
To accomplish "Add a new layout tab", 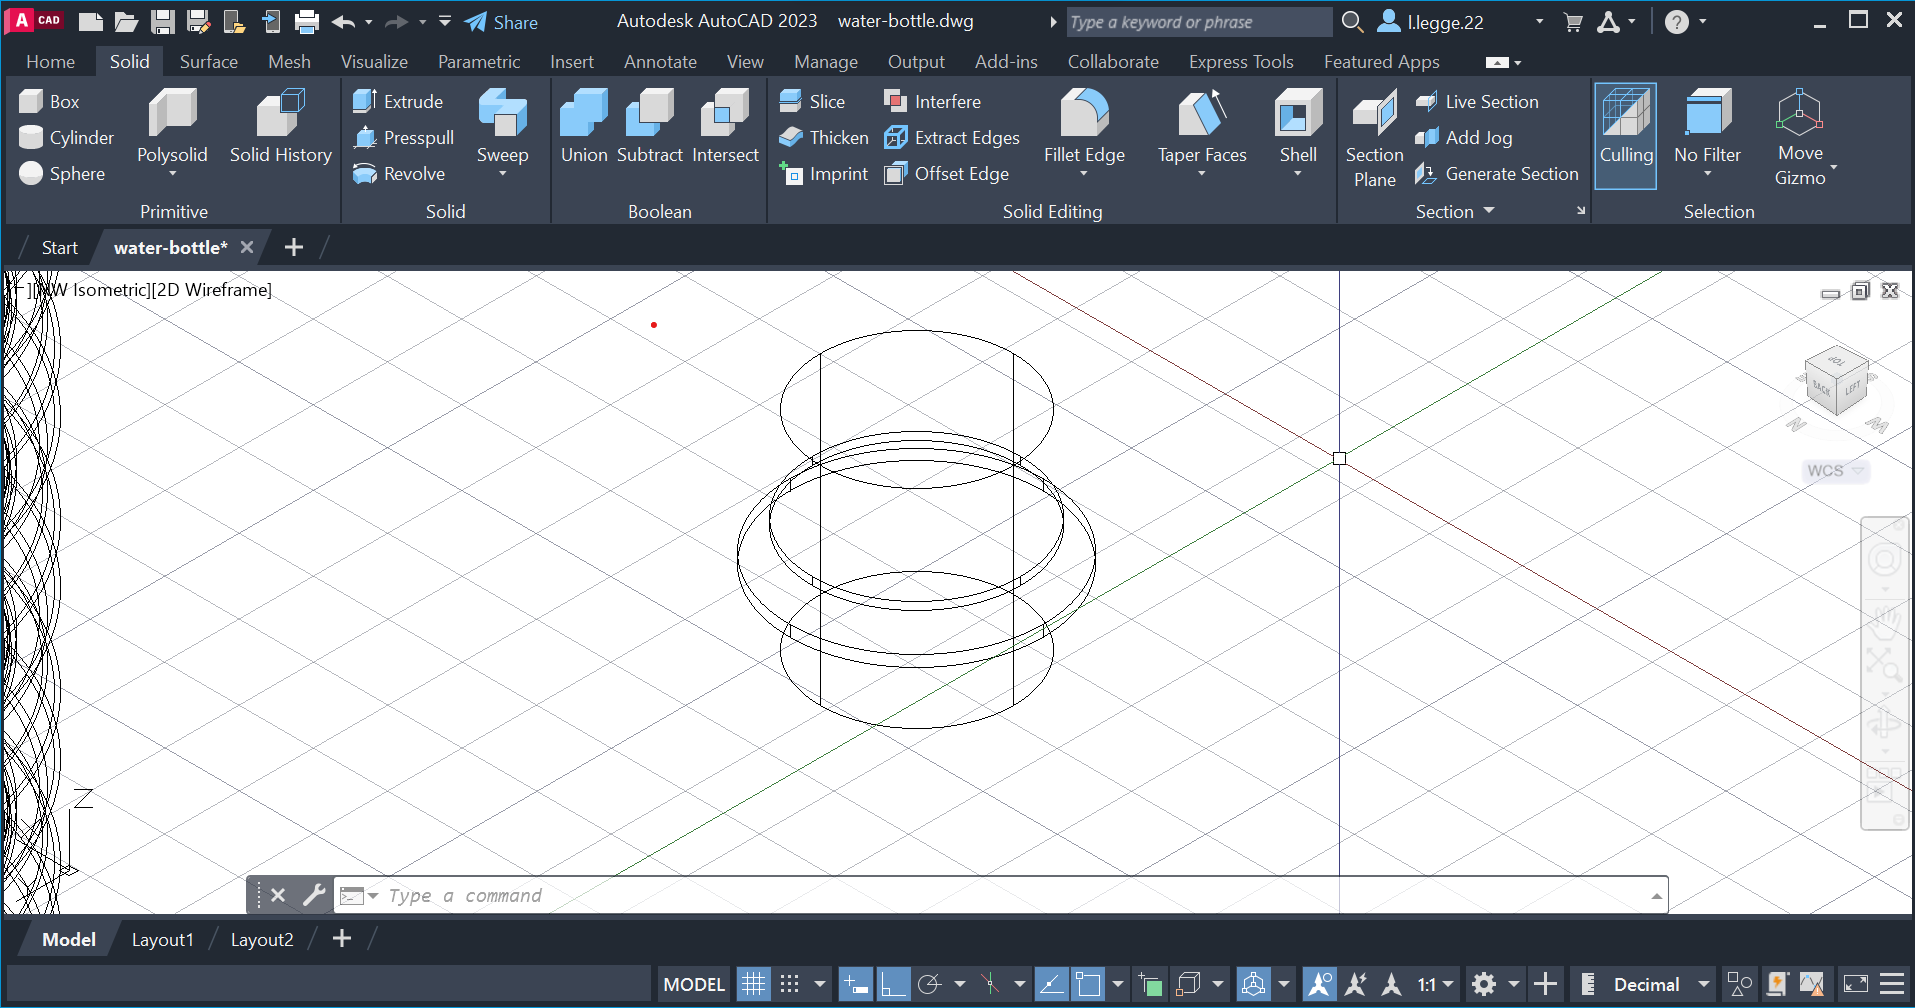I will [342, 939].
